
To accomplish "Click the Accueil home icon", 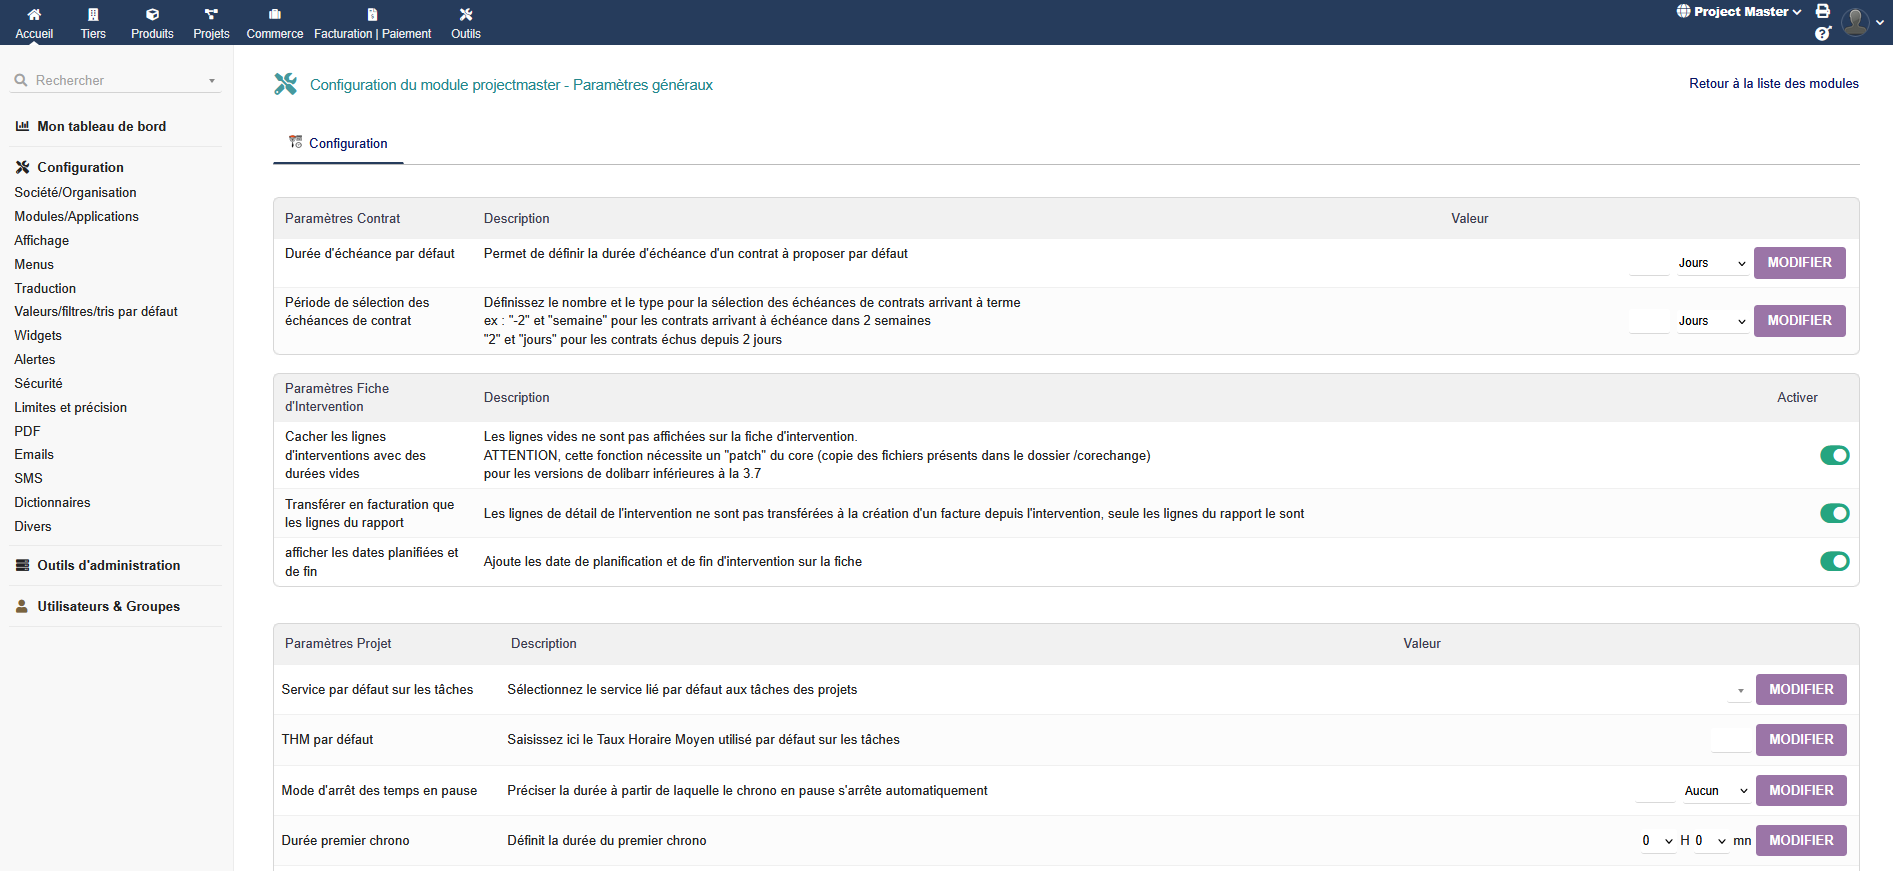I will 34,15.
